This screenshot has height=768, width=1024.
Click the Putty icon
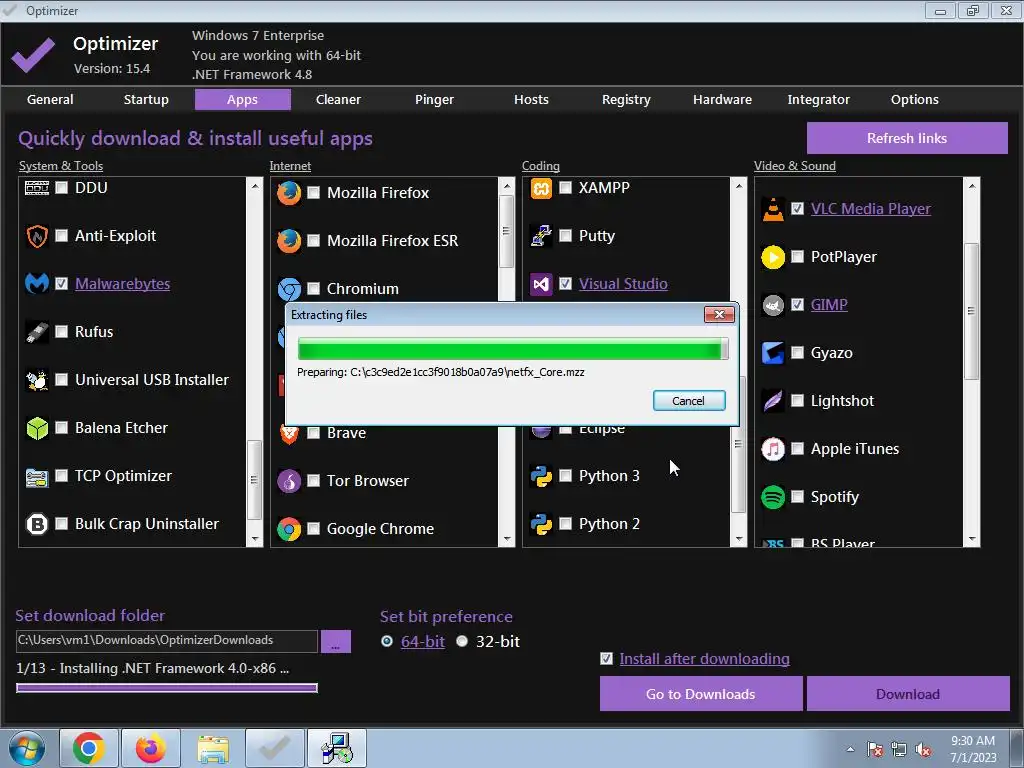click(541, 236)
